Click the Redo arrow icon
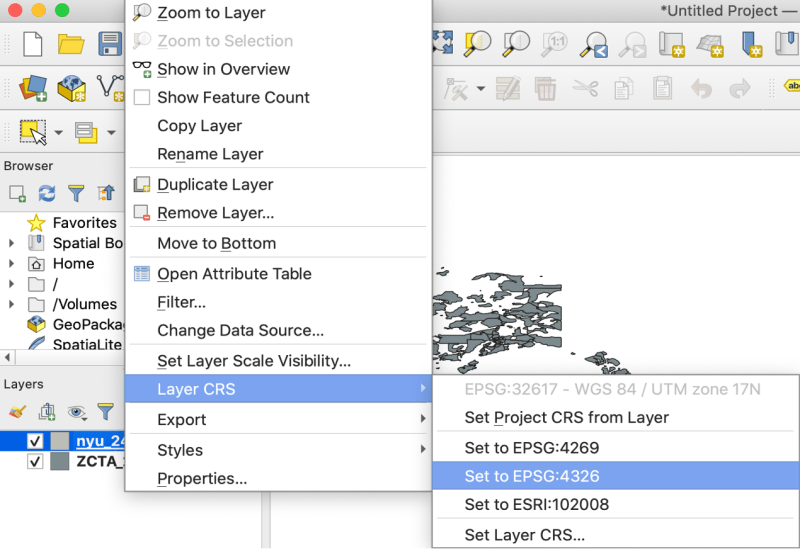The width and height of the screenshot is (800, 549). point(740,88)
